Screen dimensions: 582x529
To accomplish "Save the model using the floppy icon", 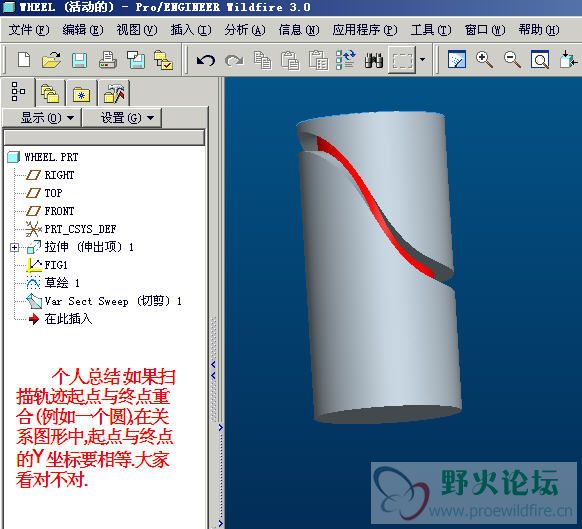I will pyautogui.click(x=79, y=60).
